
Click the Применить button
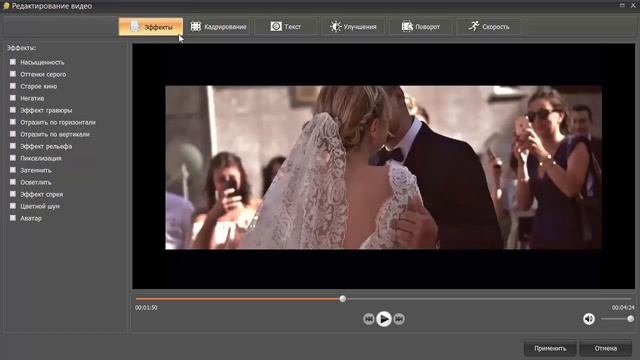click(x=550, y=348)
